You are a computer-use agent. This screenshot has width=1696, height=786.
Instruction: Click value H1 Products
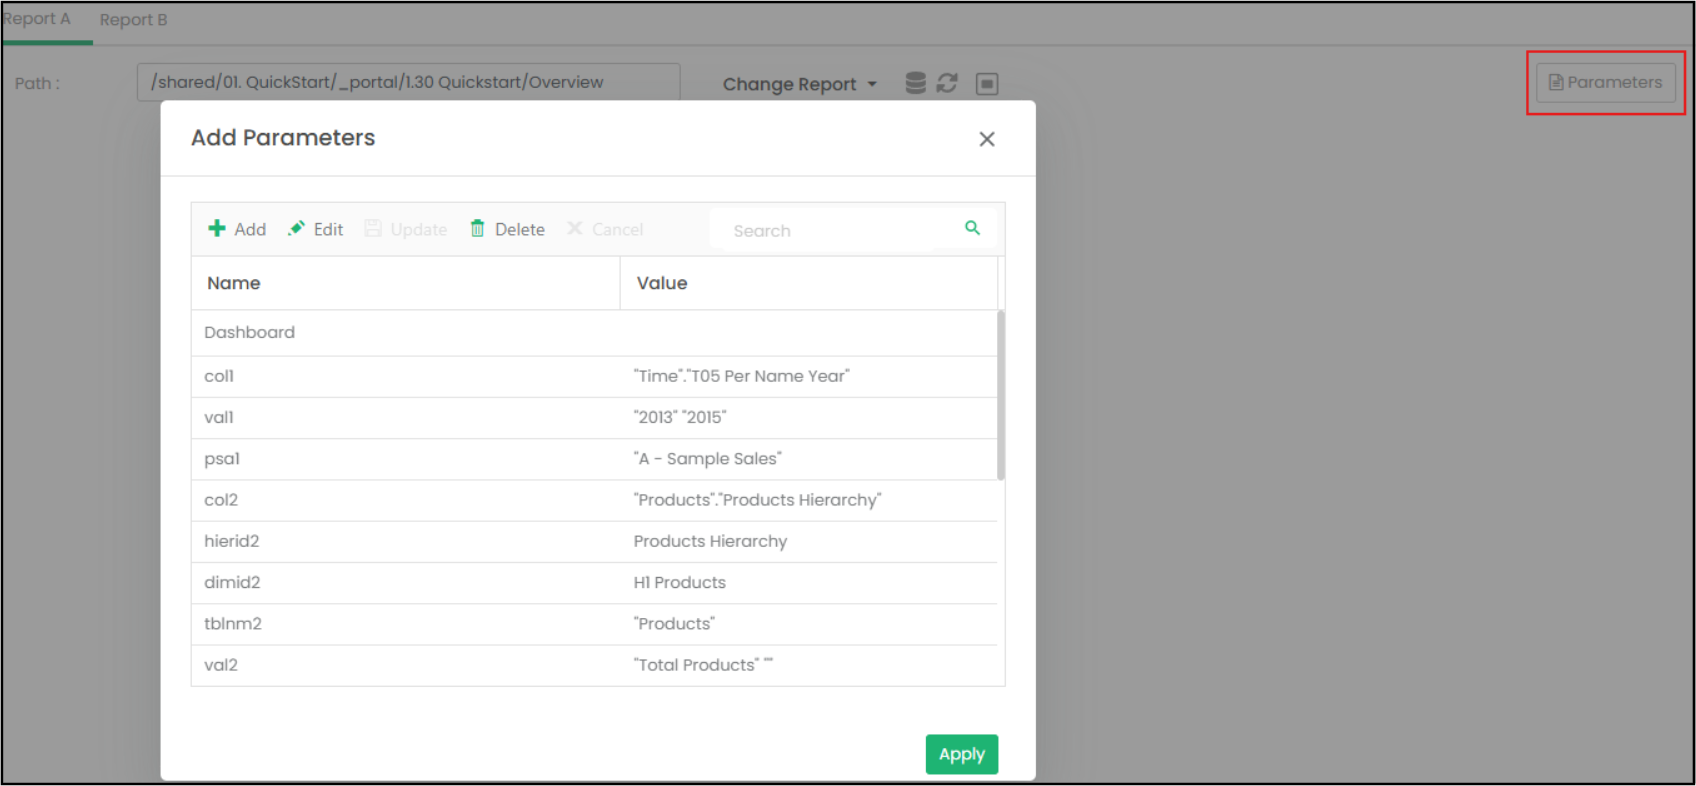[679, 582]
